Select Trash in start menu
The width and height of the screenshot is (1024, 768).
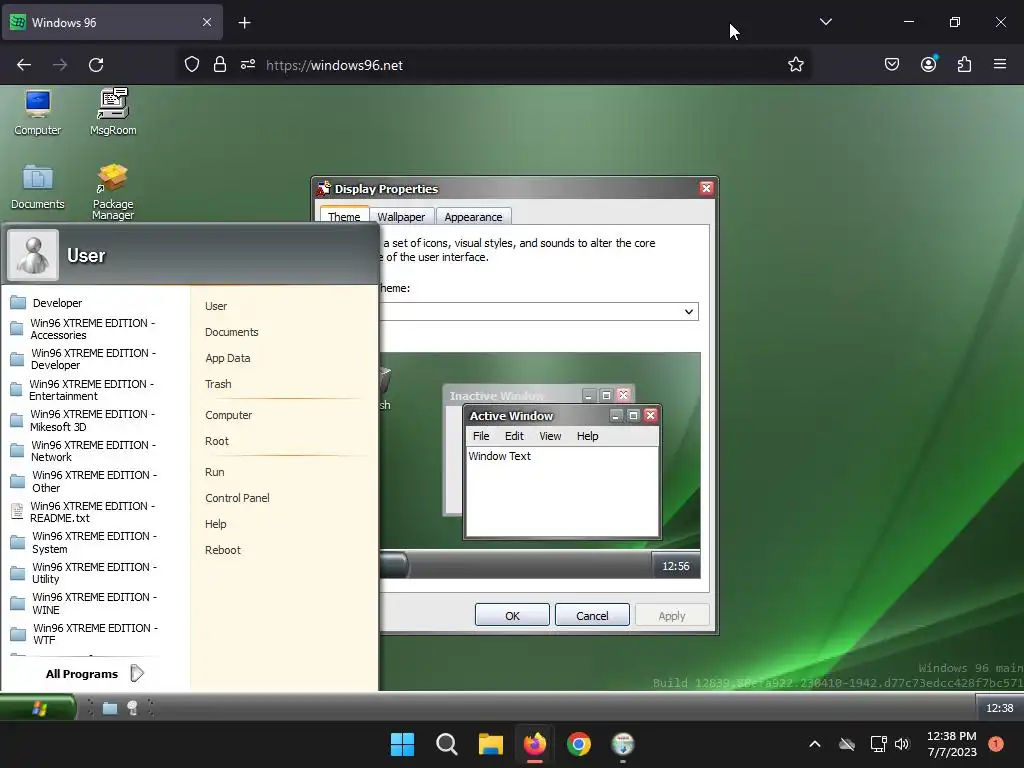pos(218,384)
